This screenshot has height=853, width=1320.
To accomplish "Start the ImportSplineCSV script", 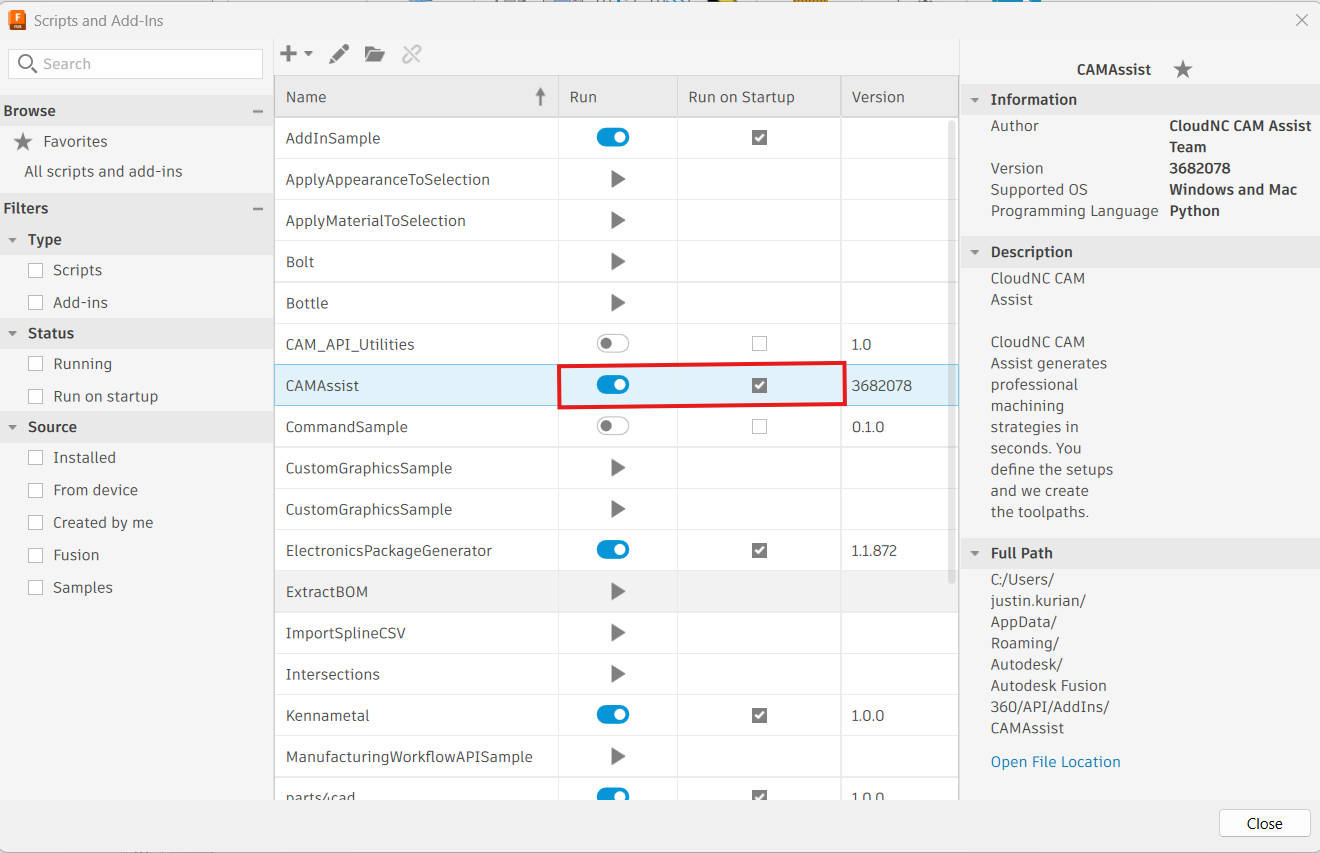I will coord(618,632).
